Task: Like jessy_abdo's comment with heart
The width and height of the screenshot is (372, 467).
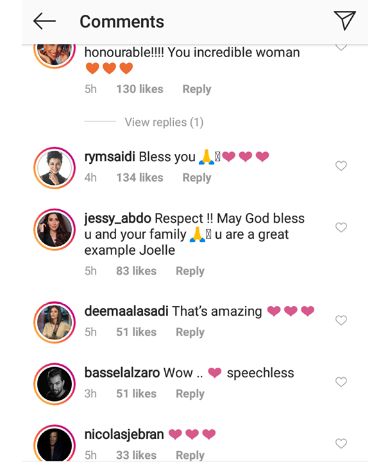Action: (341, 227)
